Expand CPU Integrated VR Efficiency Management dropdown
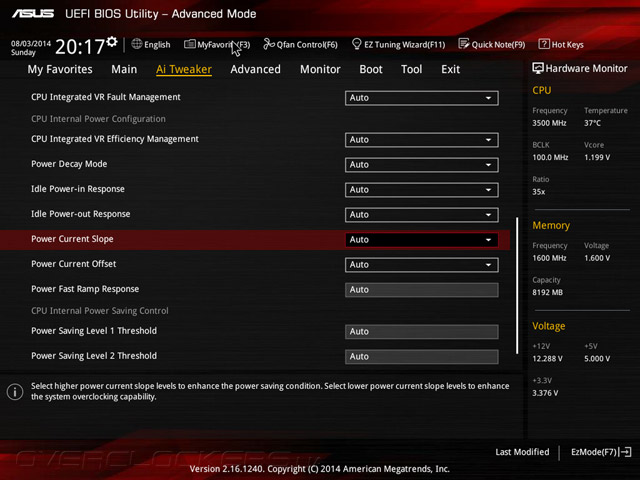The image size is (640, 480). (422, 140)
